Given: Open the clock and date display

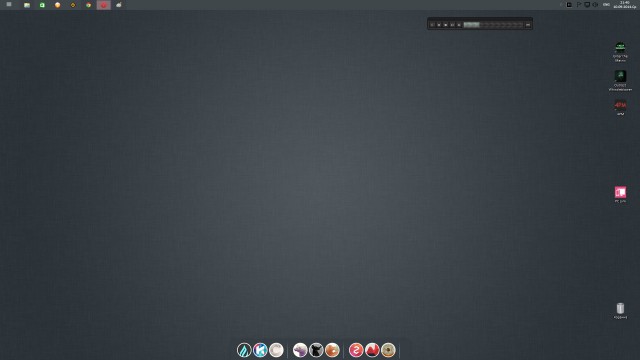Looking at the screenshot, I should pyautogui.click(x=624, y=4).
